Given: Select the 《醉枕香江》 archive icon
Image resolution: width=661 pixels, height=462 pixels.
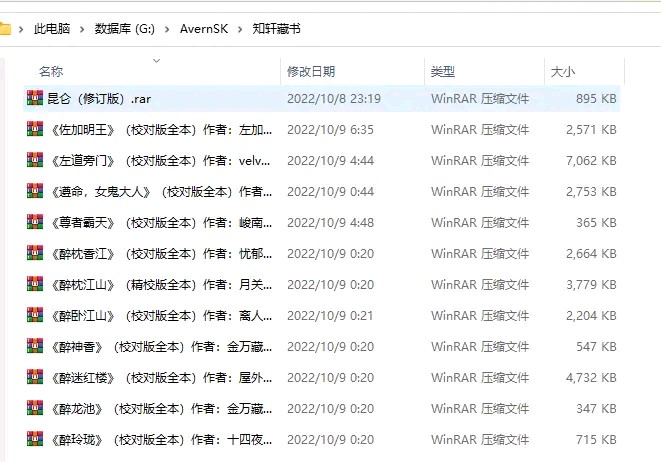Looking at the screenshot, I should (35, 254).
